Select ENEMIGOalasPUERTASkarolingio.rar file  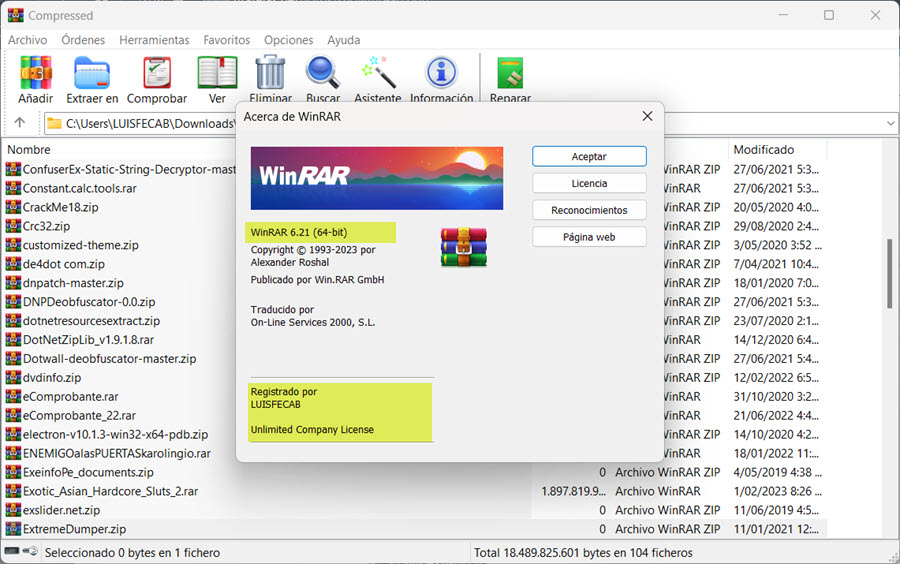pos(117,453)
